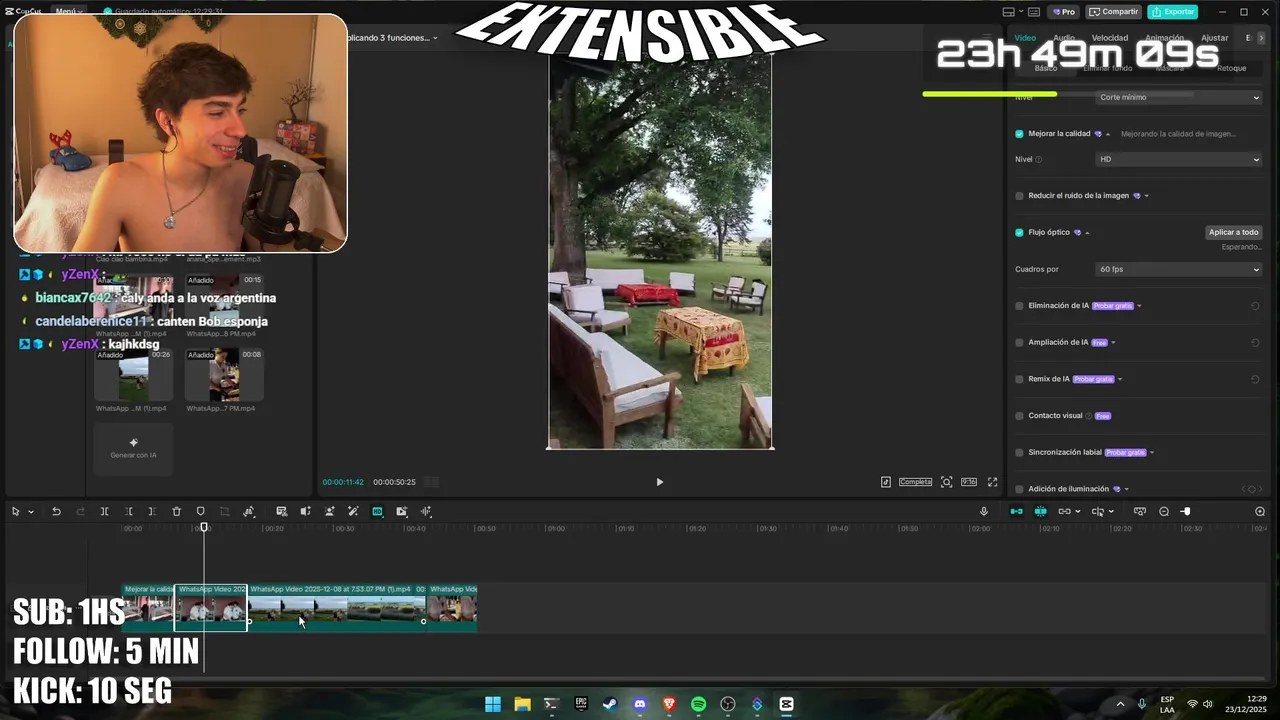Click the video stabilization play icon
This screenshot has width=1280, height=720.
(x=402, y=511)
